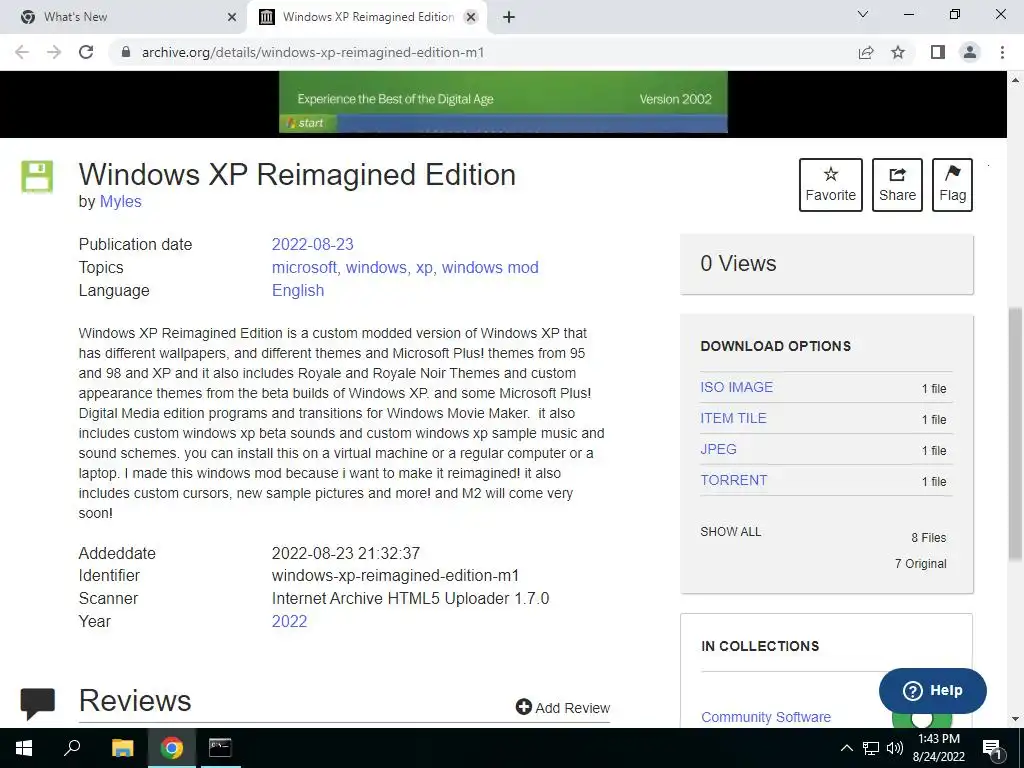Follow the 2022-08-23 publication date link

pyautogui.click(x=312, y=244)
